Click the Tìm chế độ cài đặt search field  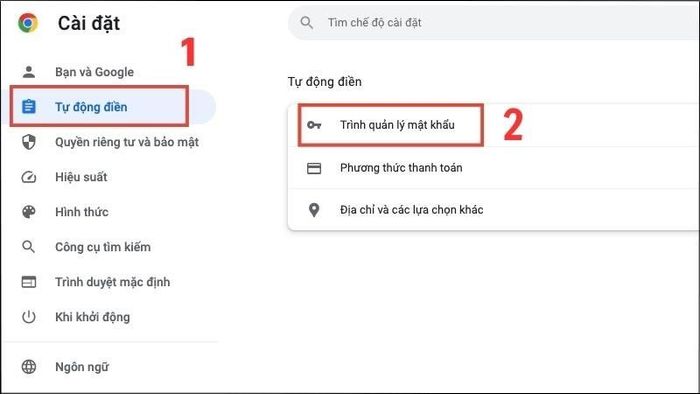coord(494,23)
